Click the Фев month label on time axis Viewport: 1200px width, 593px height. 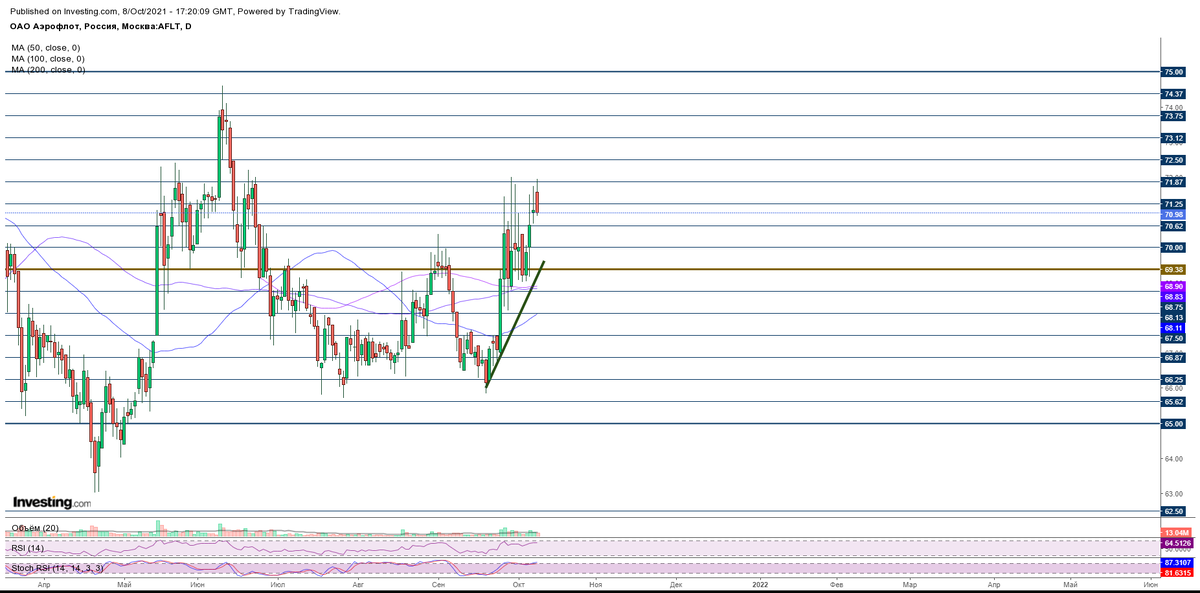(837, 583)
